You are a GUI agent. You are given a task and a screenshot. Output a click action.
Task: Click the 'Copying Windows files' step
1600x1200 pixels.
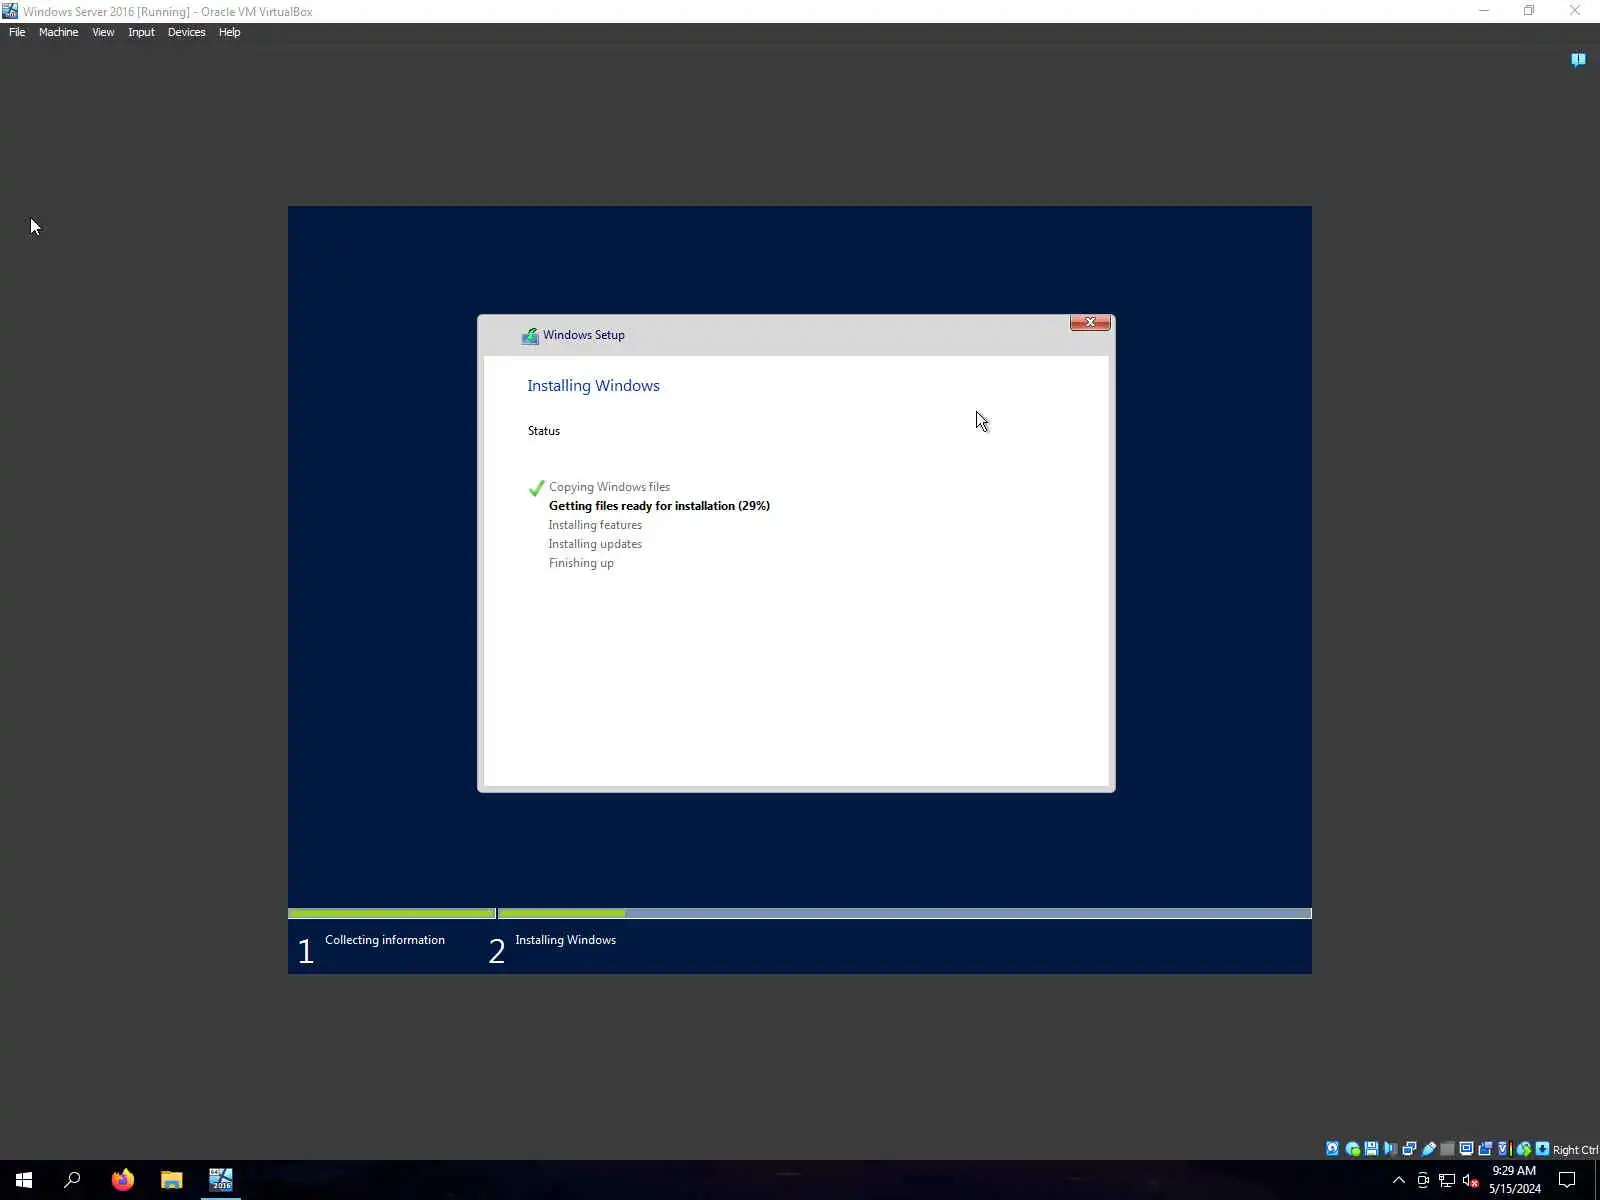point(609,487)
